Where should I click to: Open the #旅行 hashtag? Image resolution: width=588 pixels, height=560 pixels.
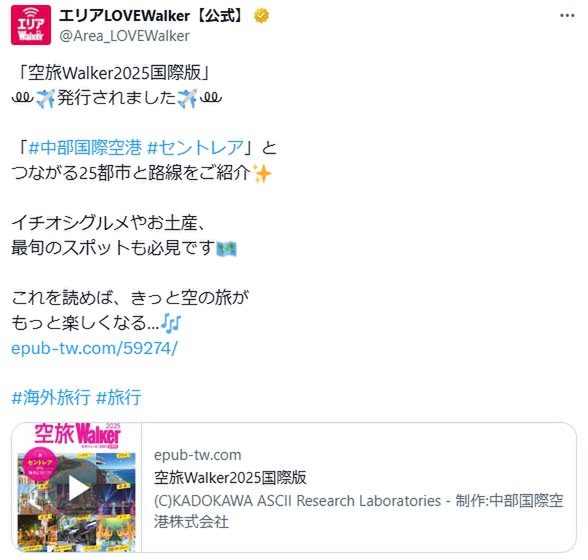[x=118, y=397]
